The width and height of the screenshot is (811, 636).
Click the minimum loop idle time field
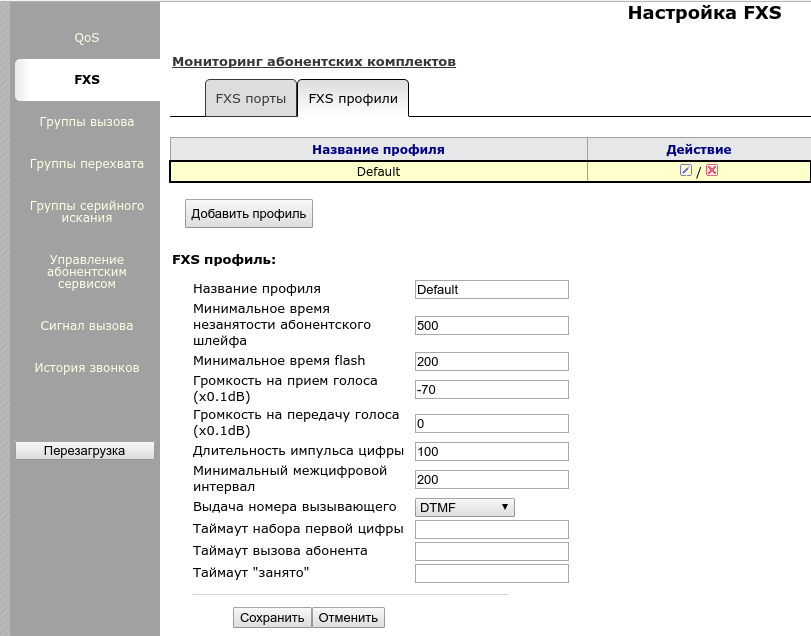492,325
